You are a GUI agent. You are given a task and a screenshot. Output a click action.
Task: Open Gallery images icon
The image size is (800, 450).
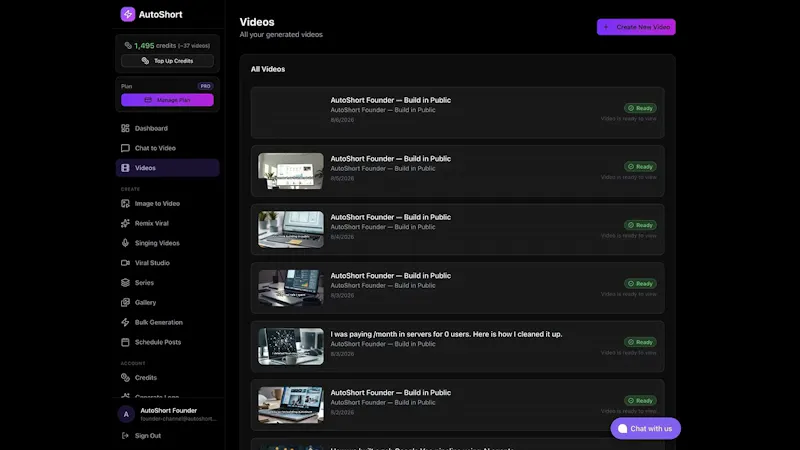125,303
